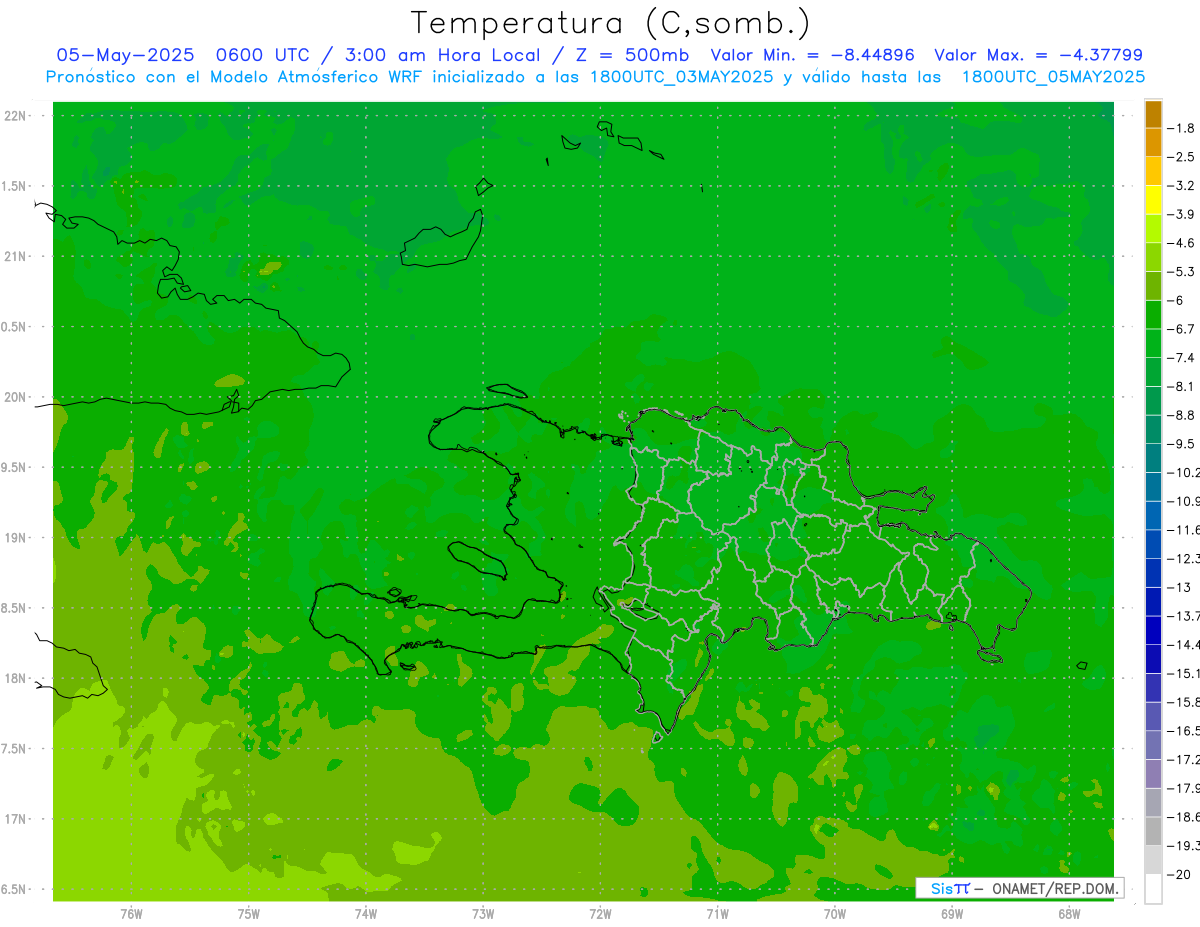Click the '0600 UTC' time label
This screenshot has width=1200, height=927.
click(261, 55)
